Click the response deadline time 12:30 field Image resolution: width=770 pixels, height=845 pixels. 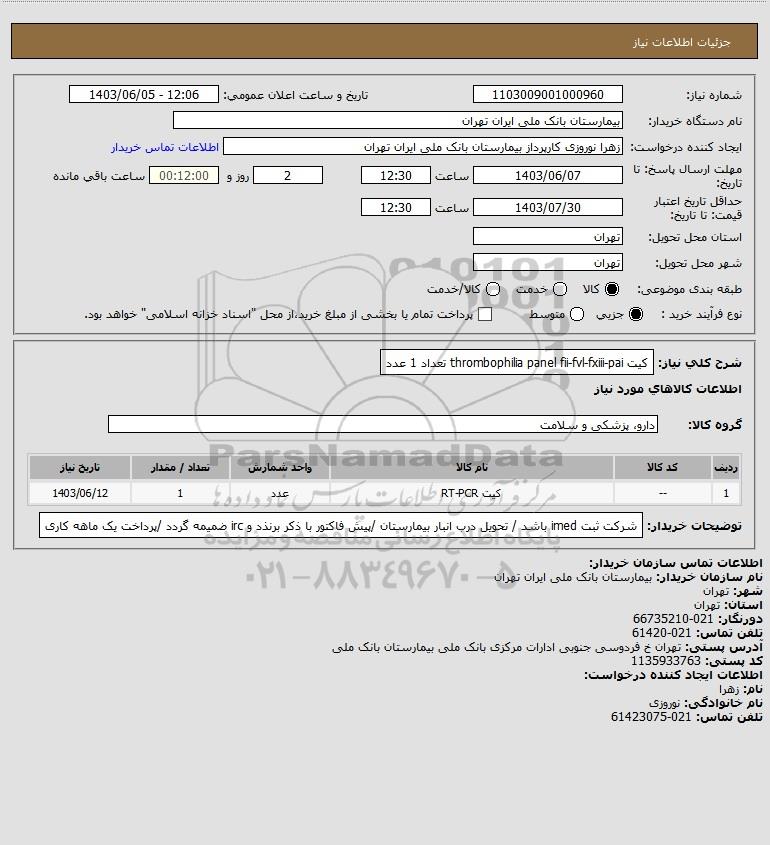tap(396, 176)
